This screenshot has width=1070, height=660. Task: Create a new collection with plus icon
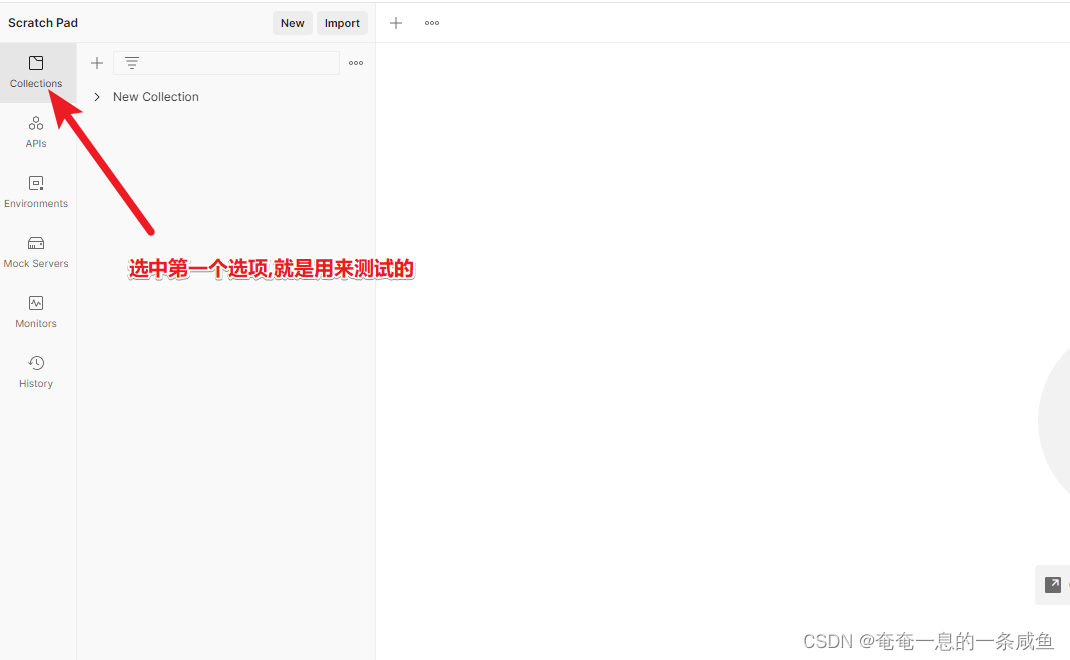coord(97,63)
